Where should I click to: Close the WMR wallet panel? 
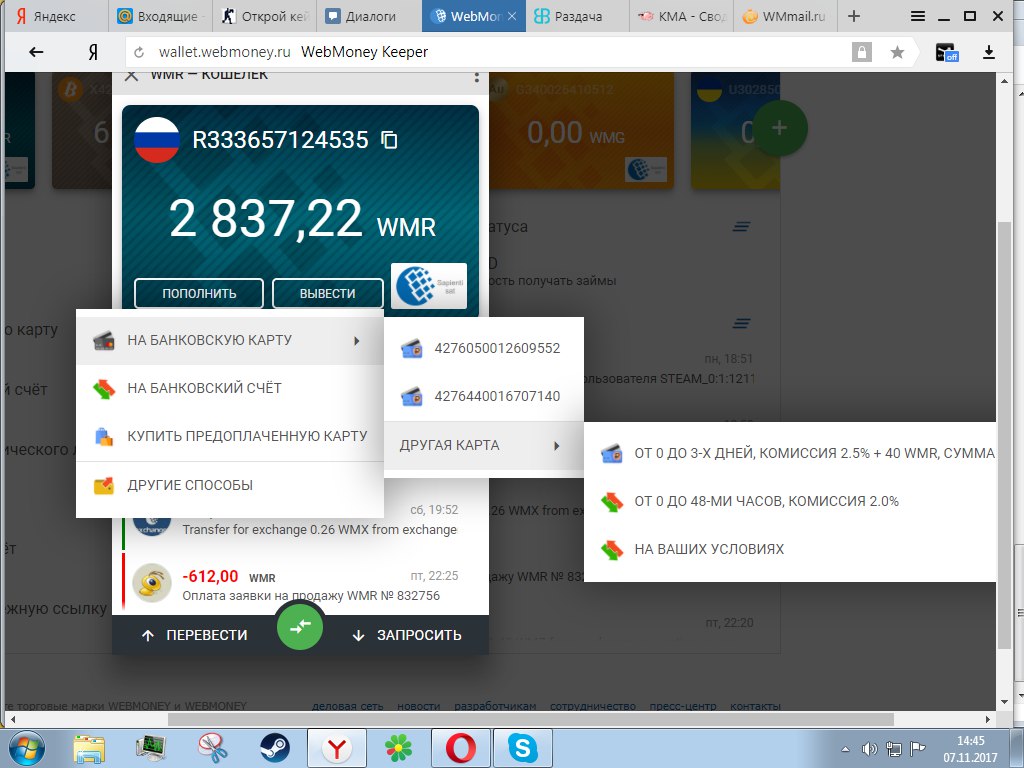[x=131, y=75]
